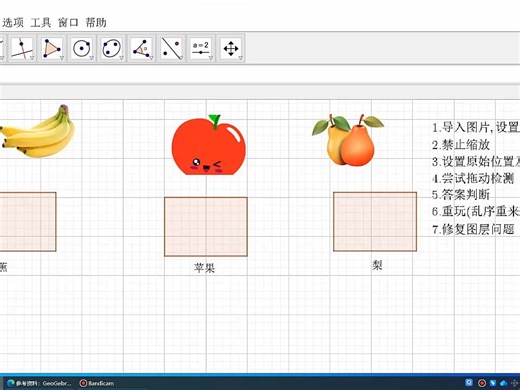Select the Perpendicular Line tool

click(22, 48)
